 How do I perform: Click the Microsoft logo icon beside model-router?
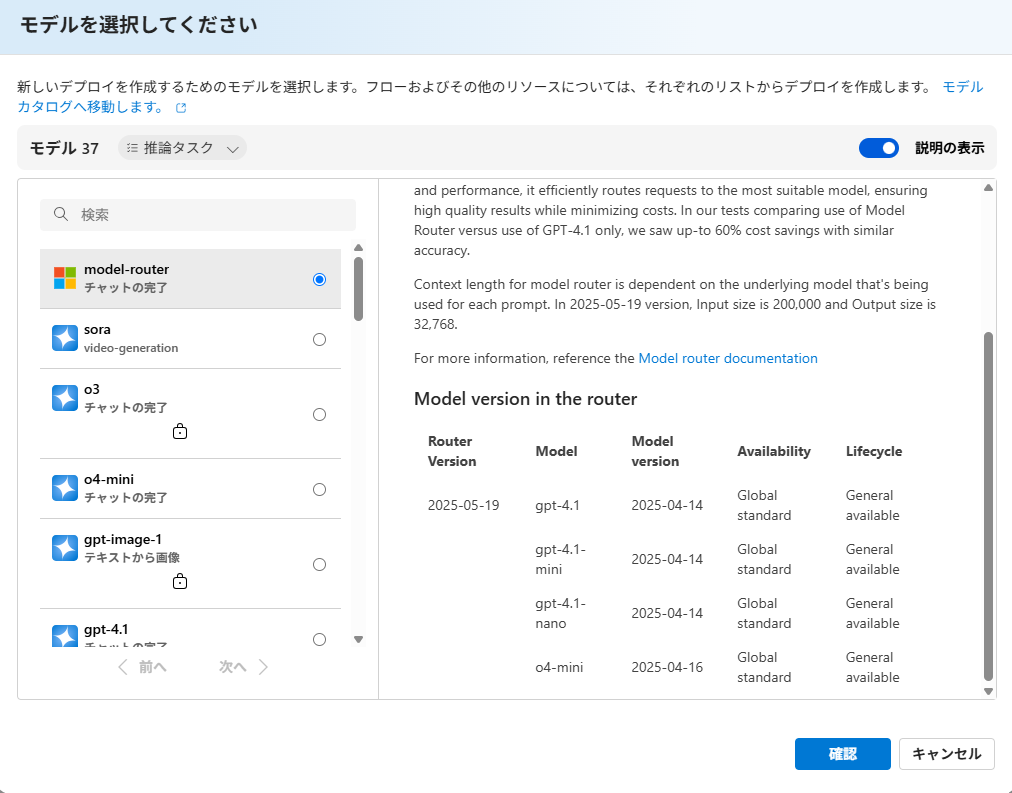(65, 278)
